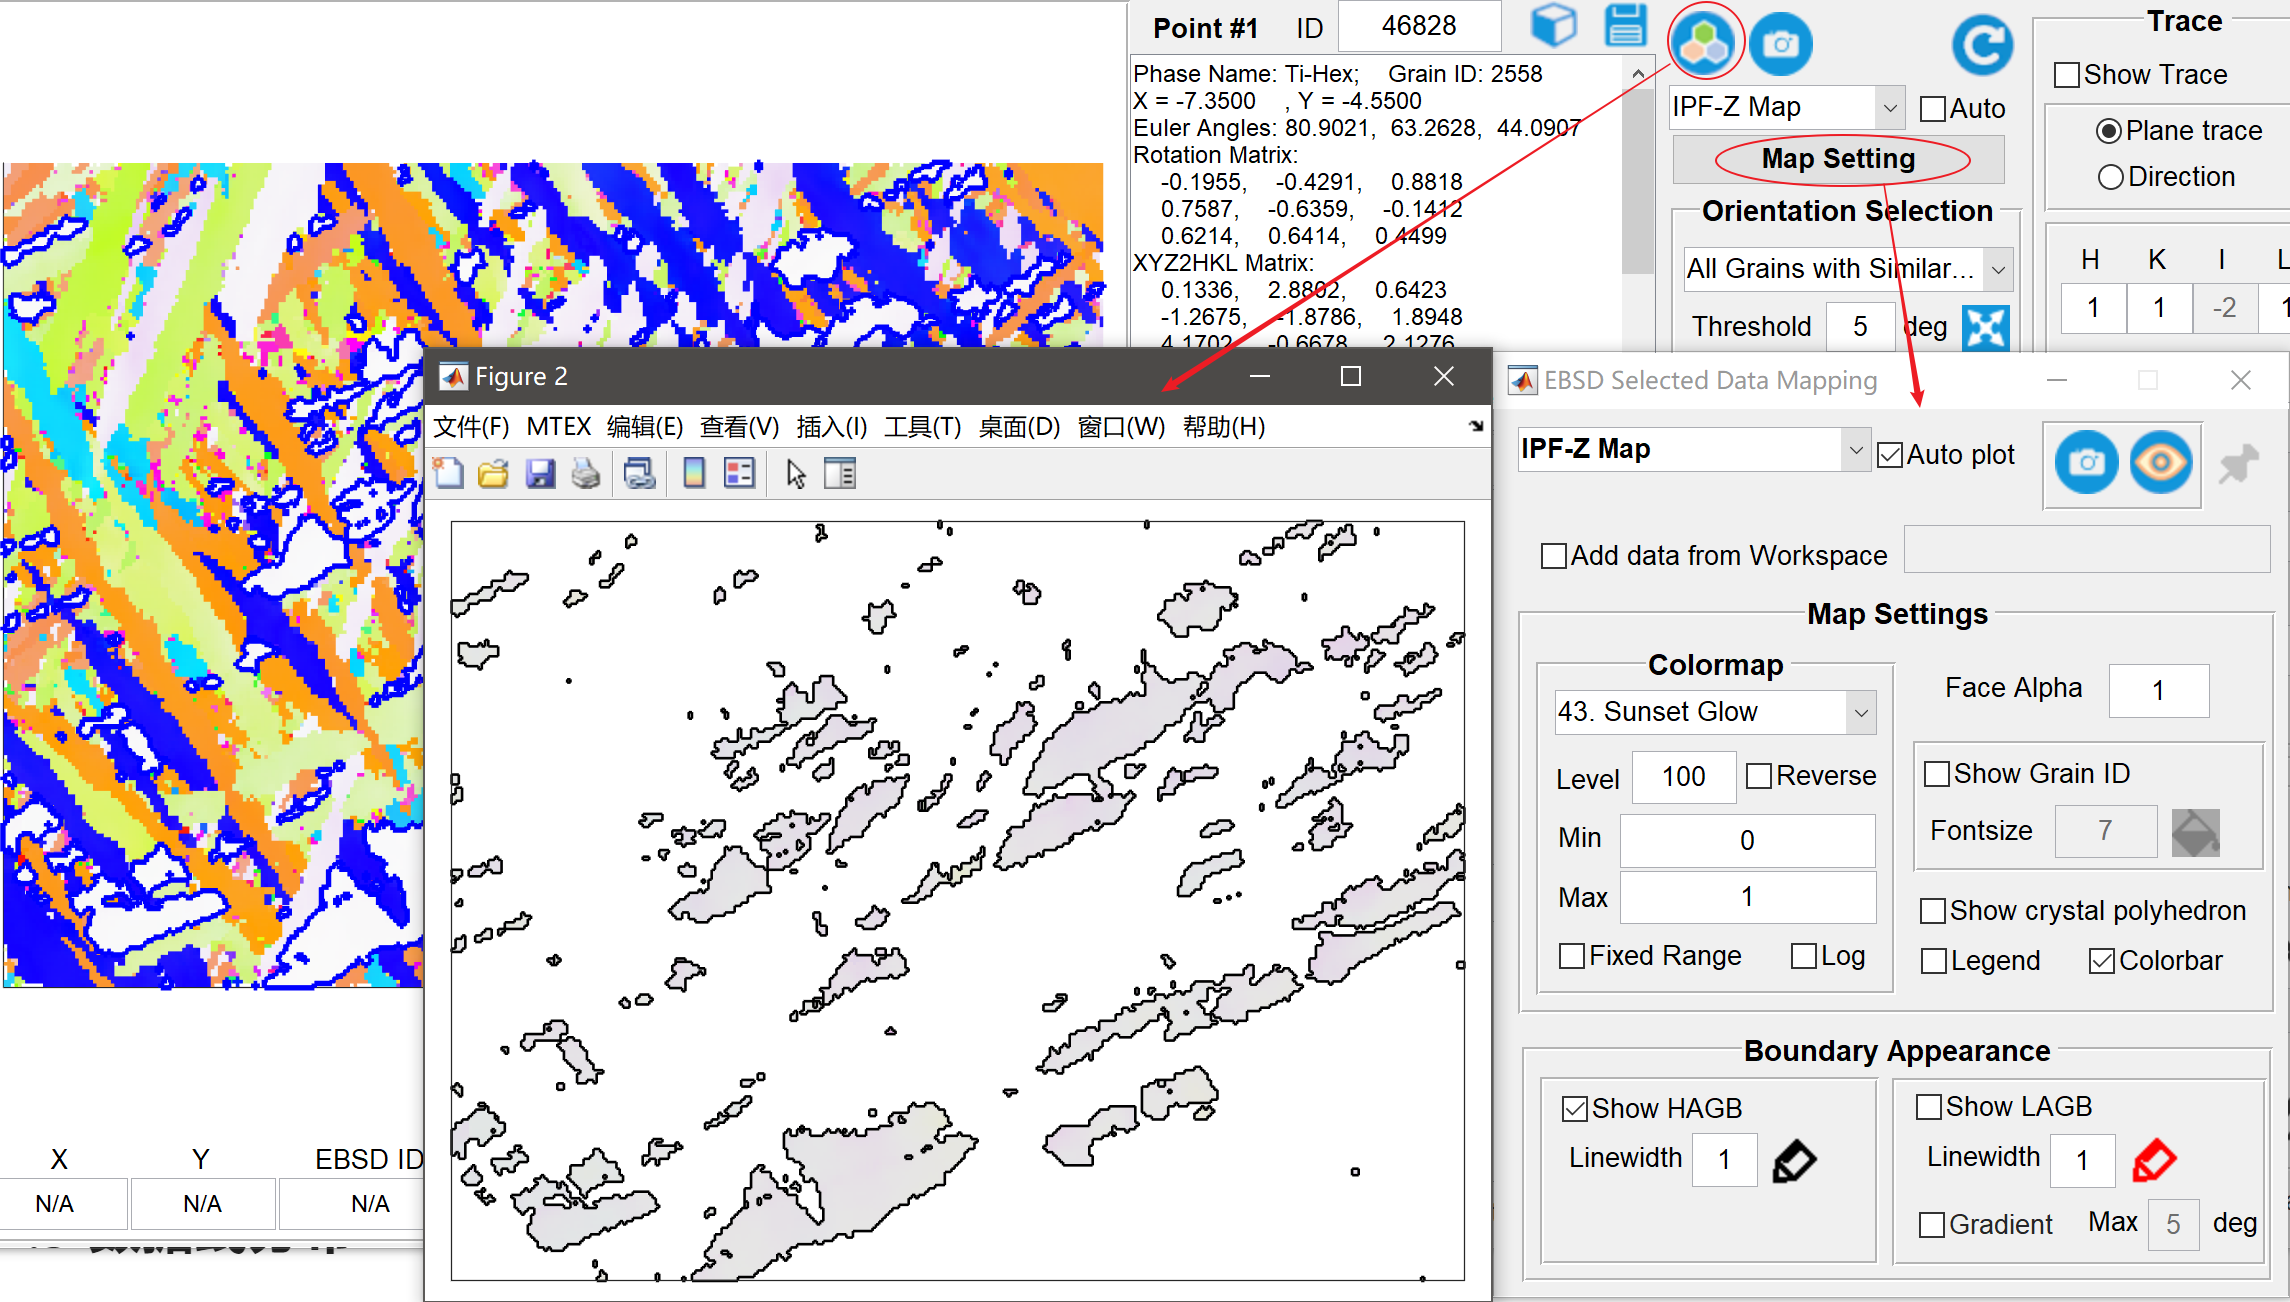
Task: Open the 43. Sunset Glow colormap dropdown
Action: [1715, 712]
